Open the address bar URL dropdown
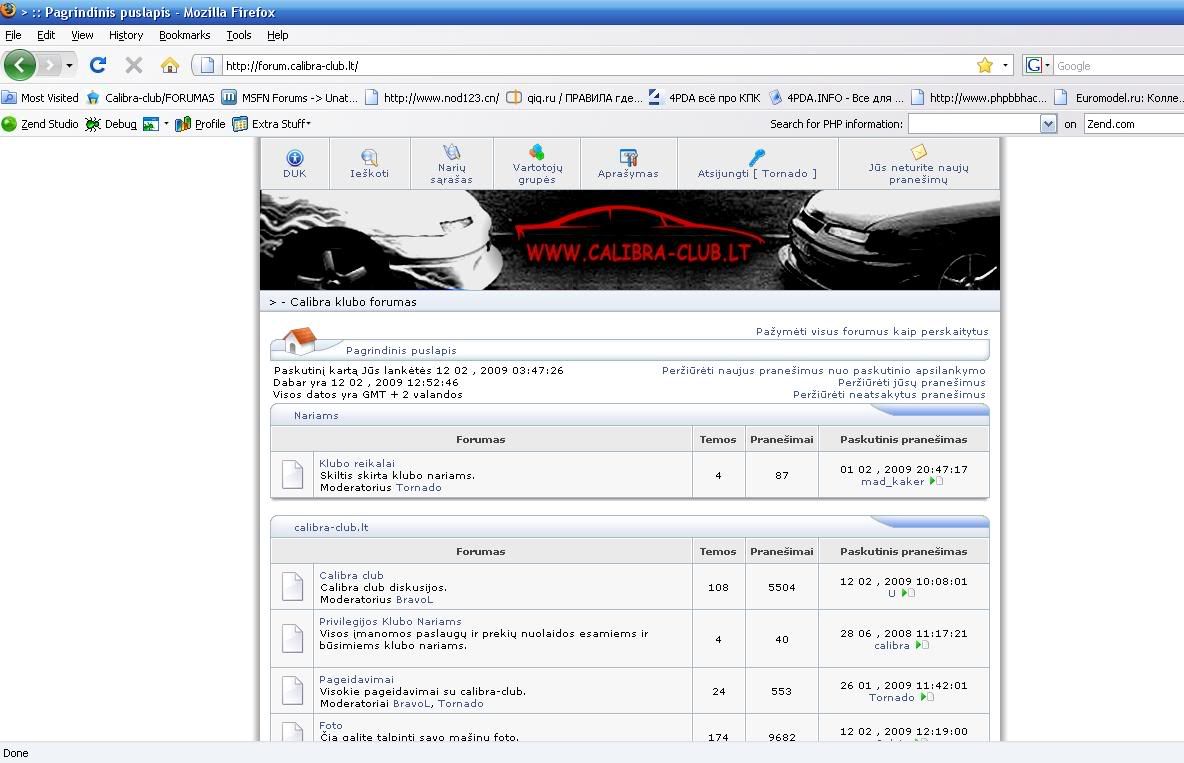The width and height of the screenshot is (1184, 763). coord(1006,65)
